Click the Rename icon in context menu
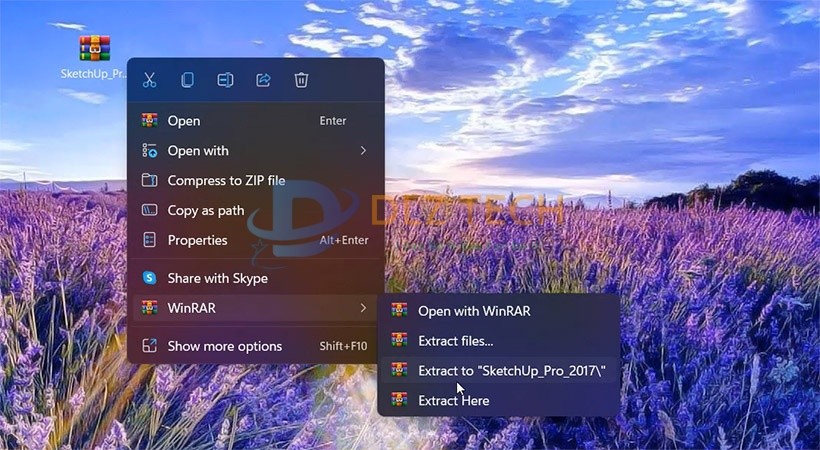 pos(225,80)
